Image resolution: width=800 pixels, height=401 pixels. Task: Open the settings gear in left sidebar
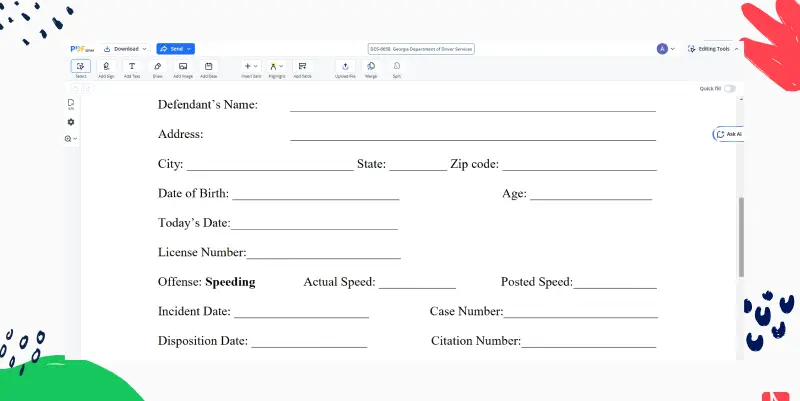click(71, 122)
